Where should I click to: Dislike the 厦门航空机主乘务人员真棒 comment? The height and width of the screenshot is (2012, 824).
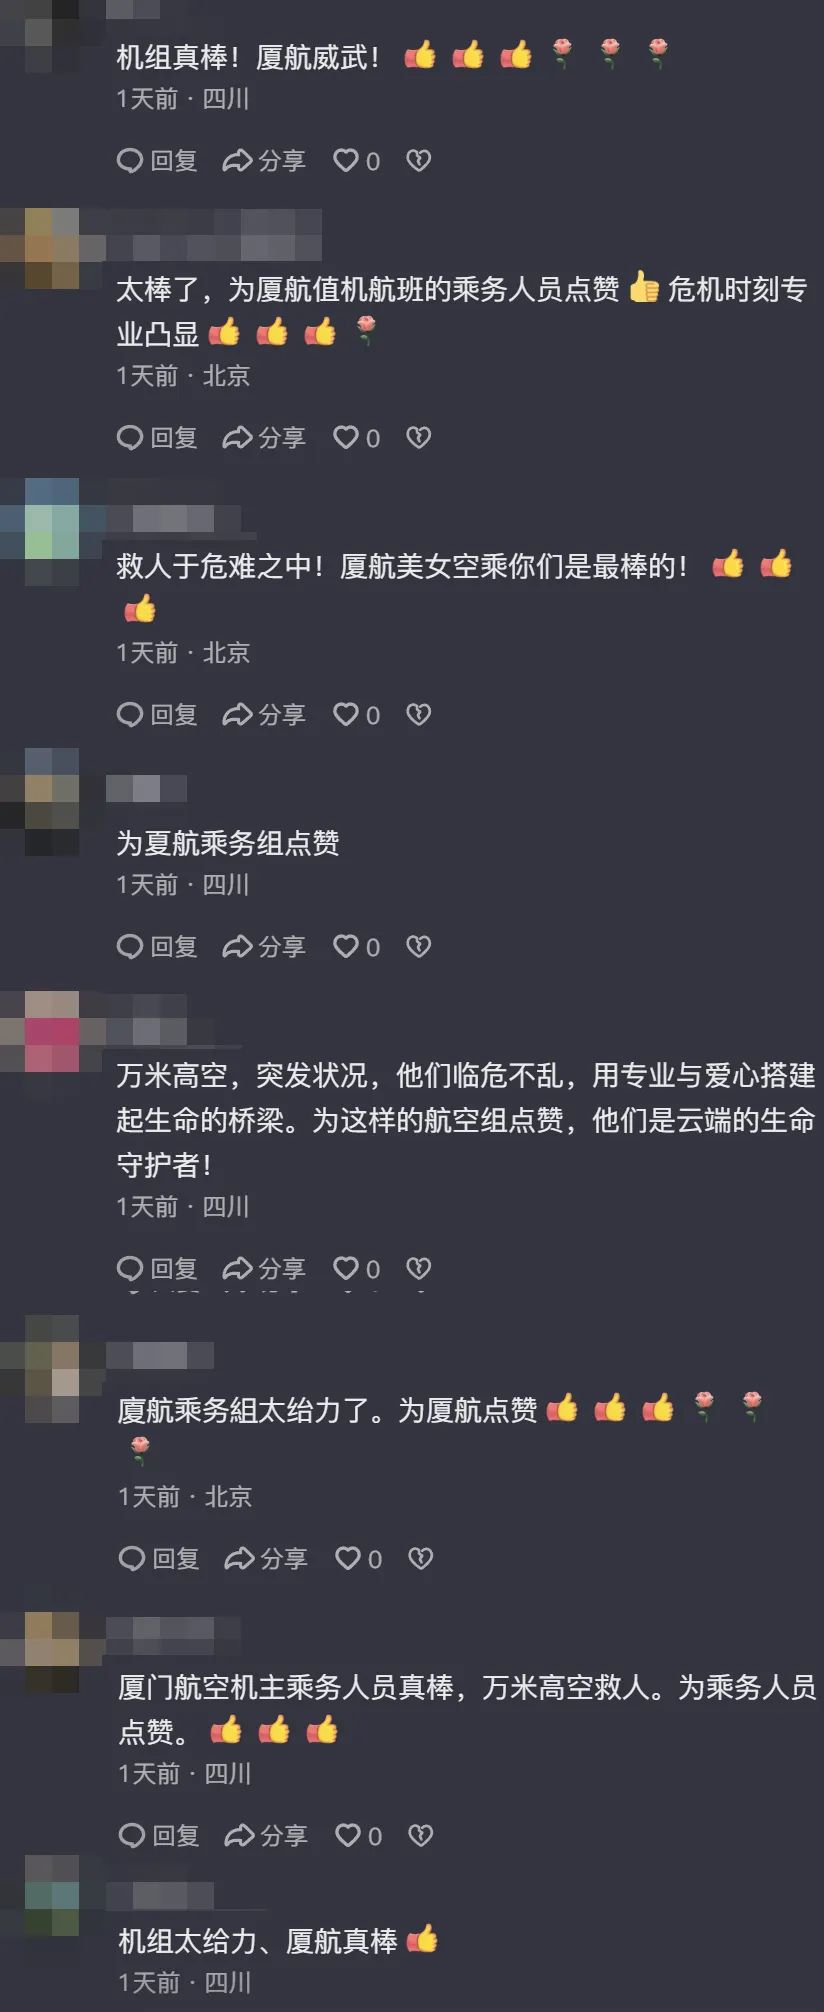[x=420, y=1835]
